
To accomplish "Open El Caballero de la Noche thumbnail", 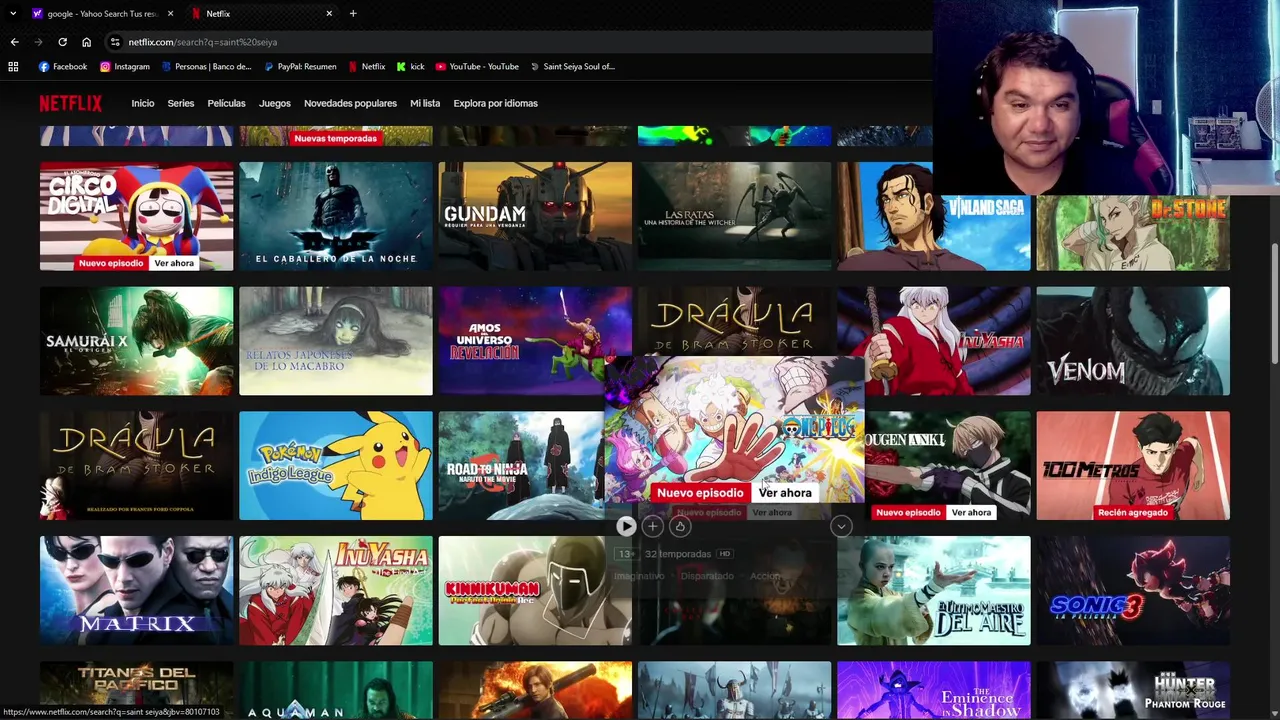I will click(336, 216).
